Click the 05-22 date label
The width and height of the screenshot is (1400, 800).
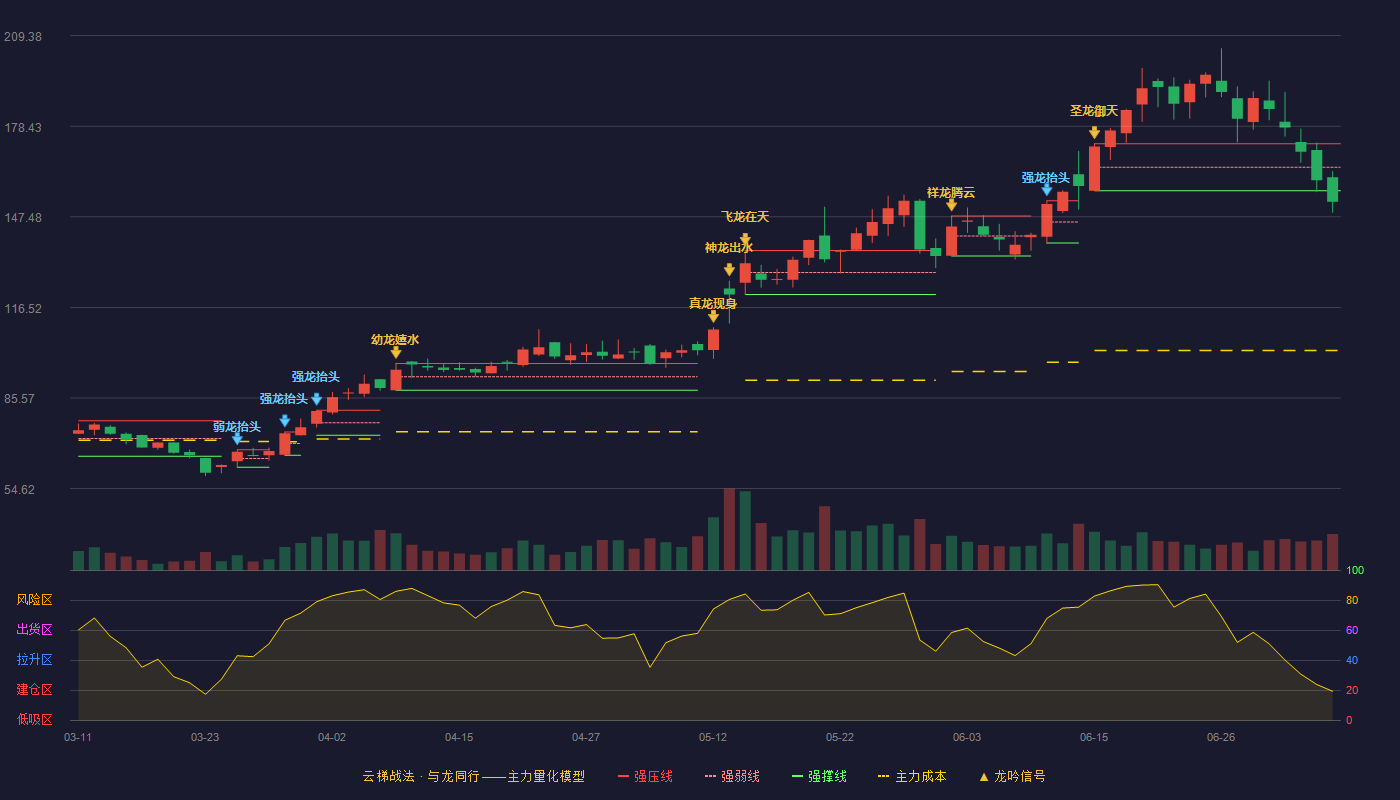tap(840, 737)
